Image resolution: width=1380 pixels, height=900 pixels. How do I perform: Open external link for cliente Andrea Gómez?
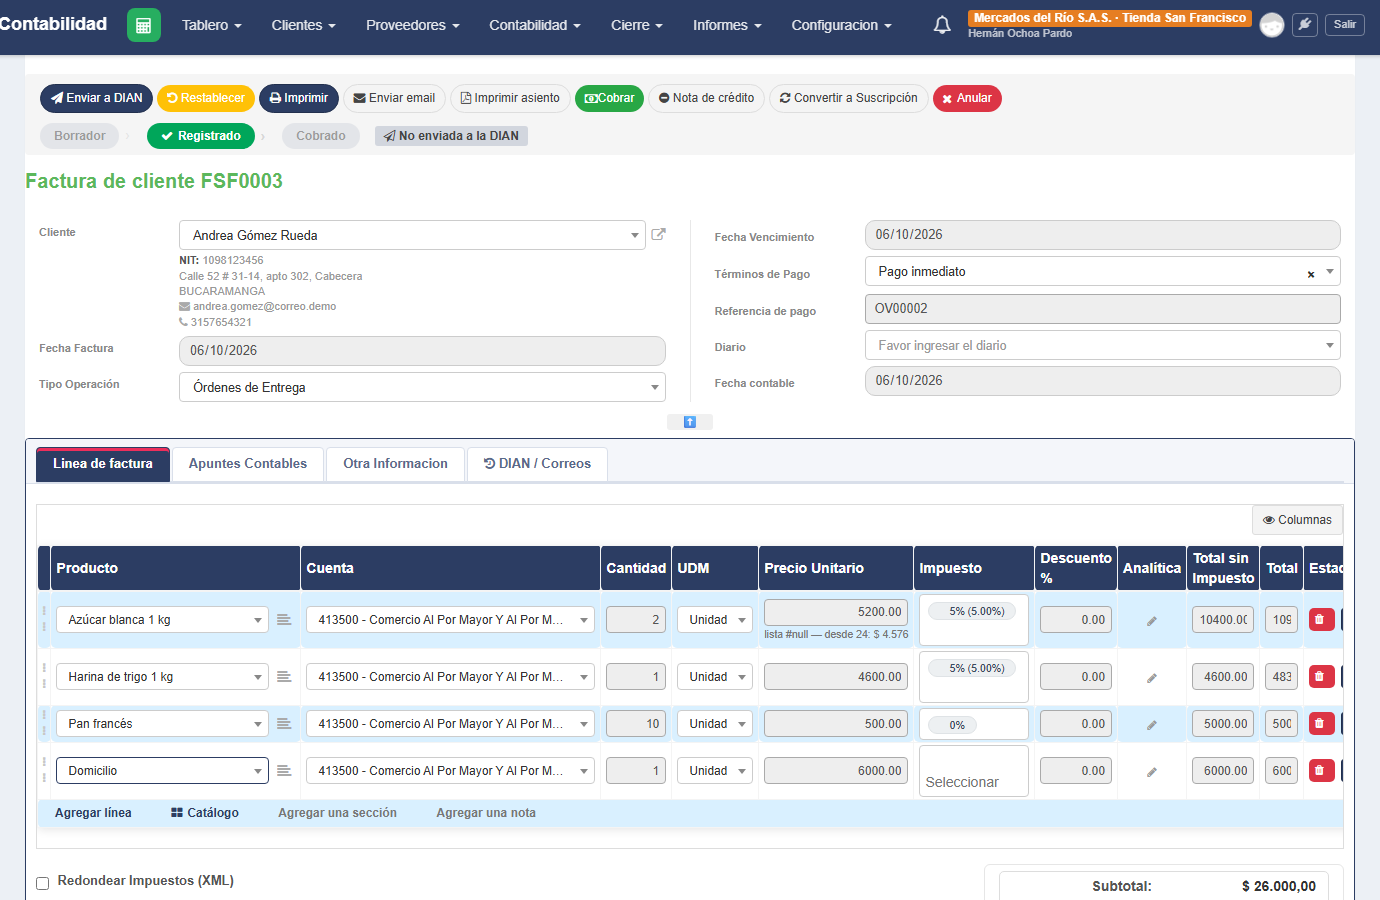click(x=658, y=235)
